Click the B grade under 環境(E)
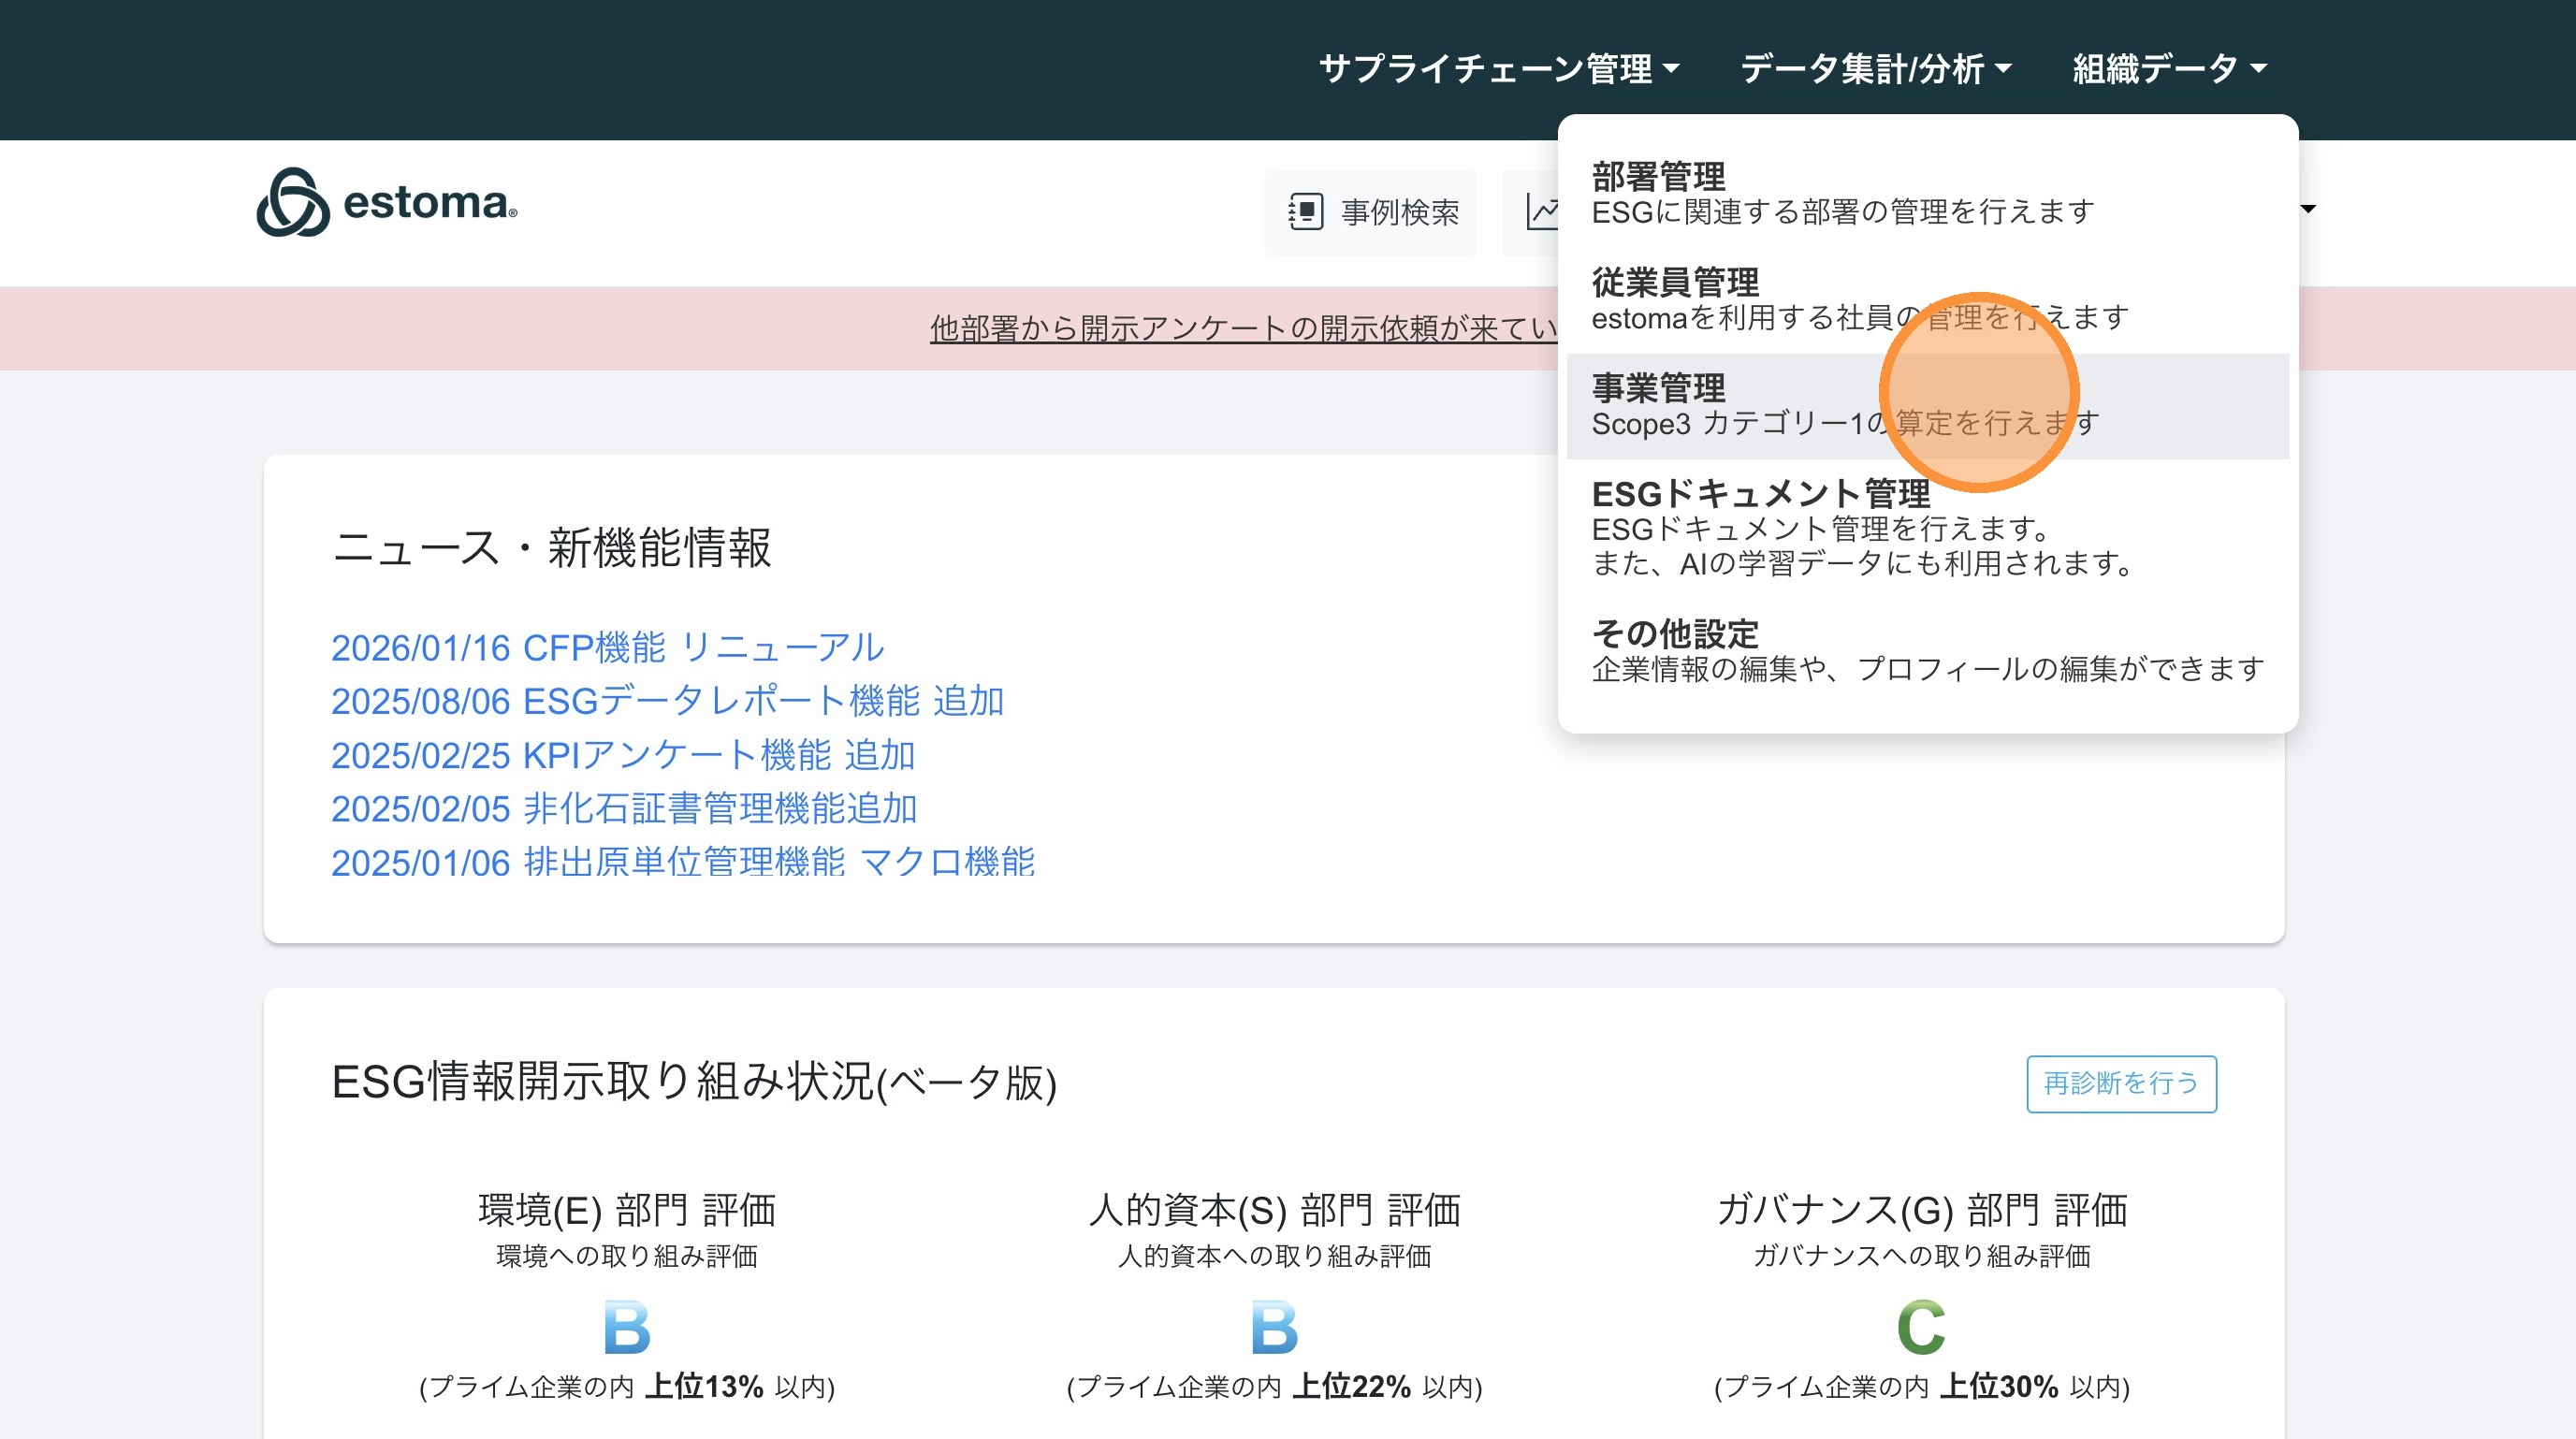The width and height of the screenshot is (2576, 1439). coord(627,1327)
